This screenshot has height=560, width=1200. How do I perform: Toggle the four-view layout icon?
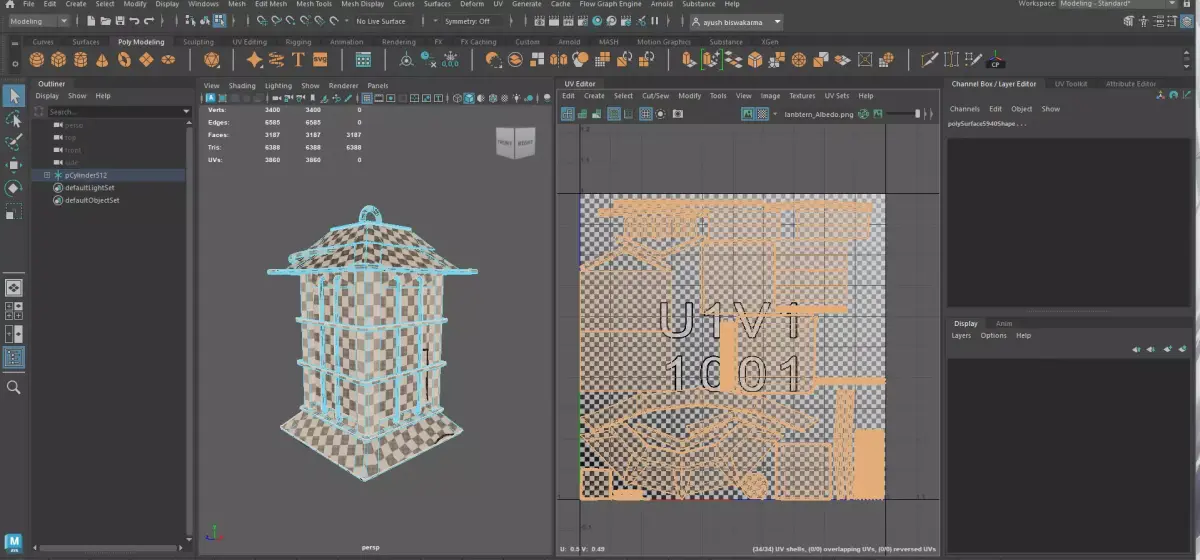(x=14, y=310)
